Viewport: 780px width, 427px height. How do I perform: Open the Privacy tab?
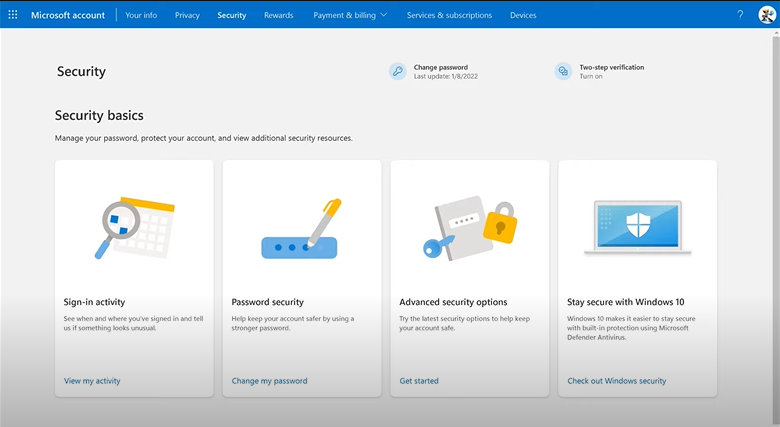(x=187, y=15)
